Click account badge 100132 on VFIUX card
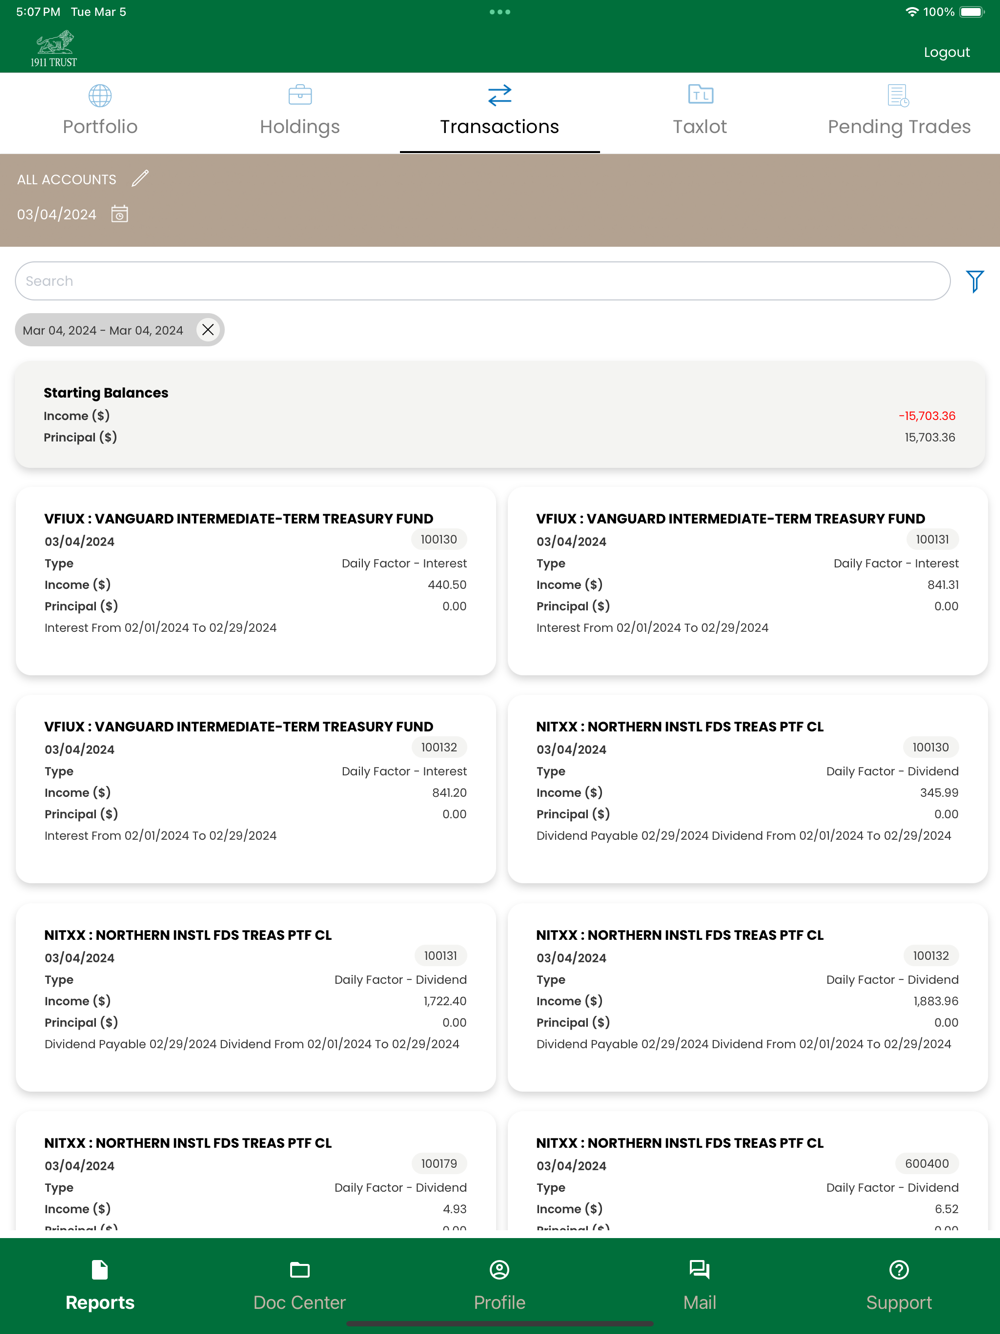Screen dimensions: 1000x1334 (439, 747)
